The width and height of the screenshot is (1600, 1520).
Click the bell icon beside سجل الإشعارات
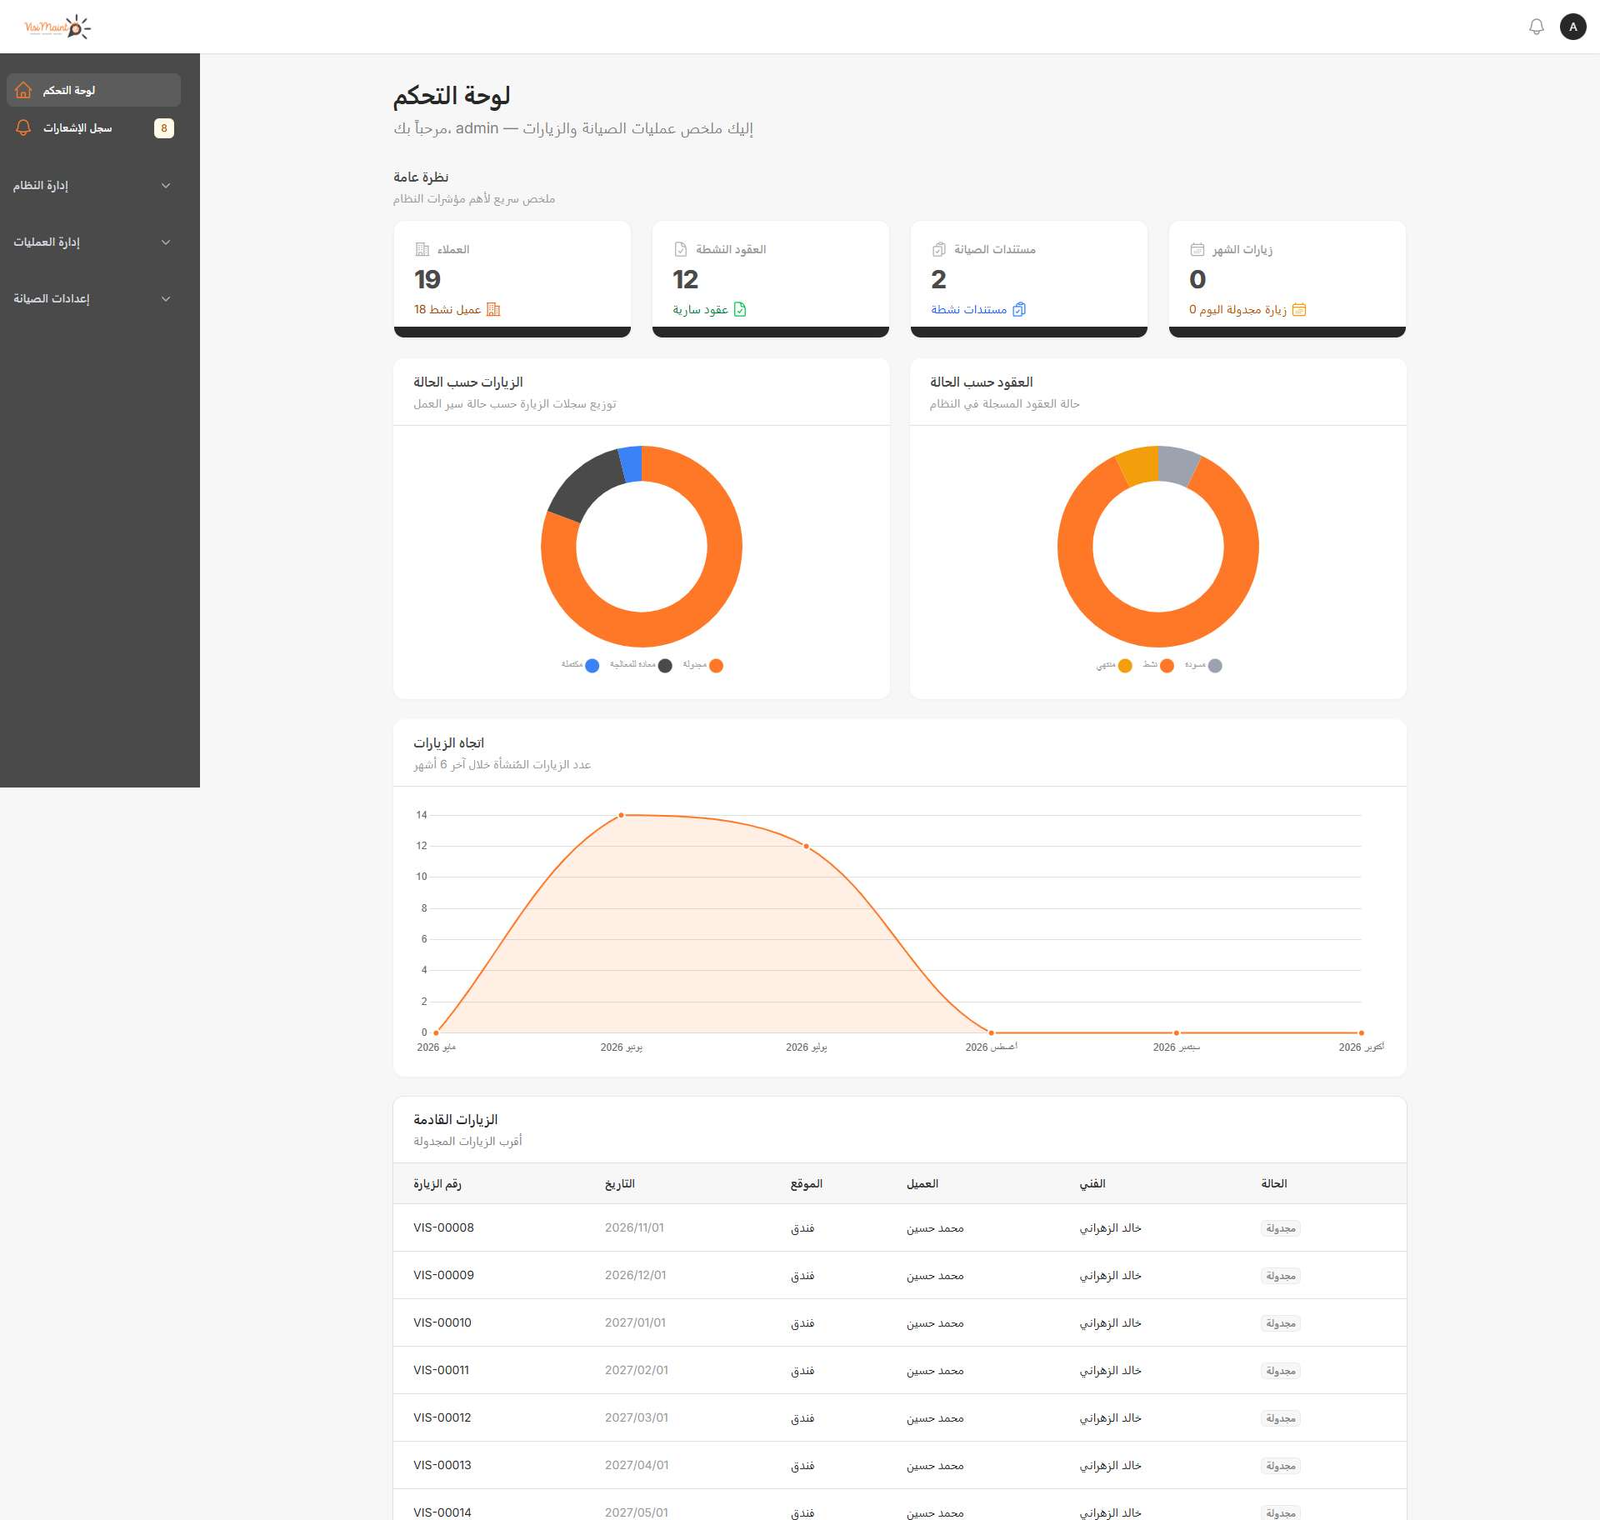click(23, 128)
